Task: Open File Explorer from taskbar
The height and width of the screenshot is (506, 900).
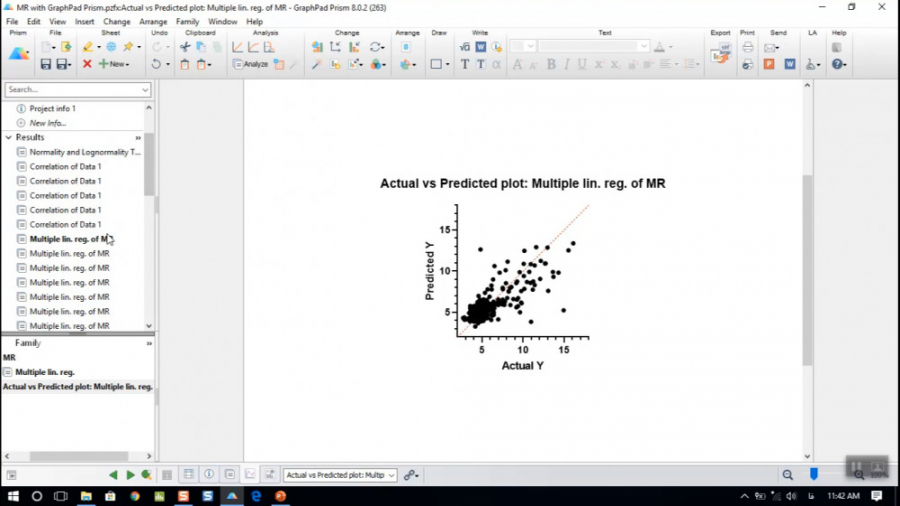Action: tap(86, 496)
